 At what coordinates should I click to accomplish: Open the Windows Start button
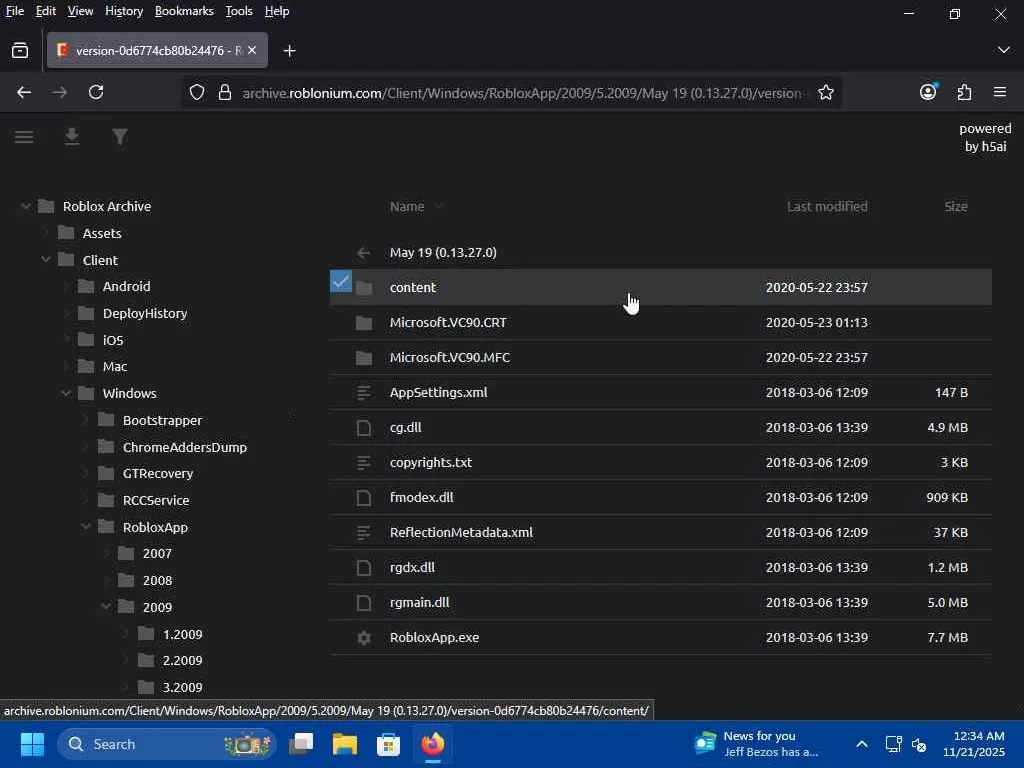coord(32,744)
